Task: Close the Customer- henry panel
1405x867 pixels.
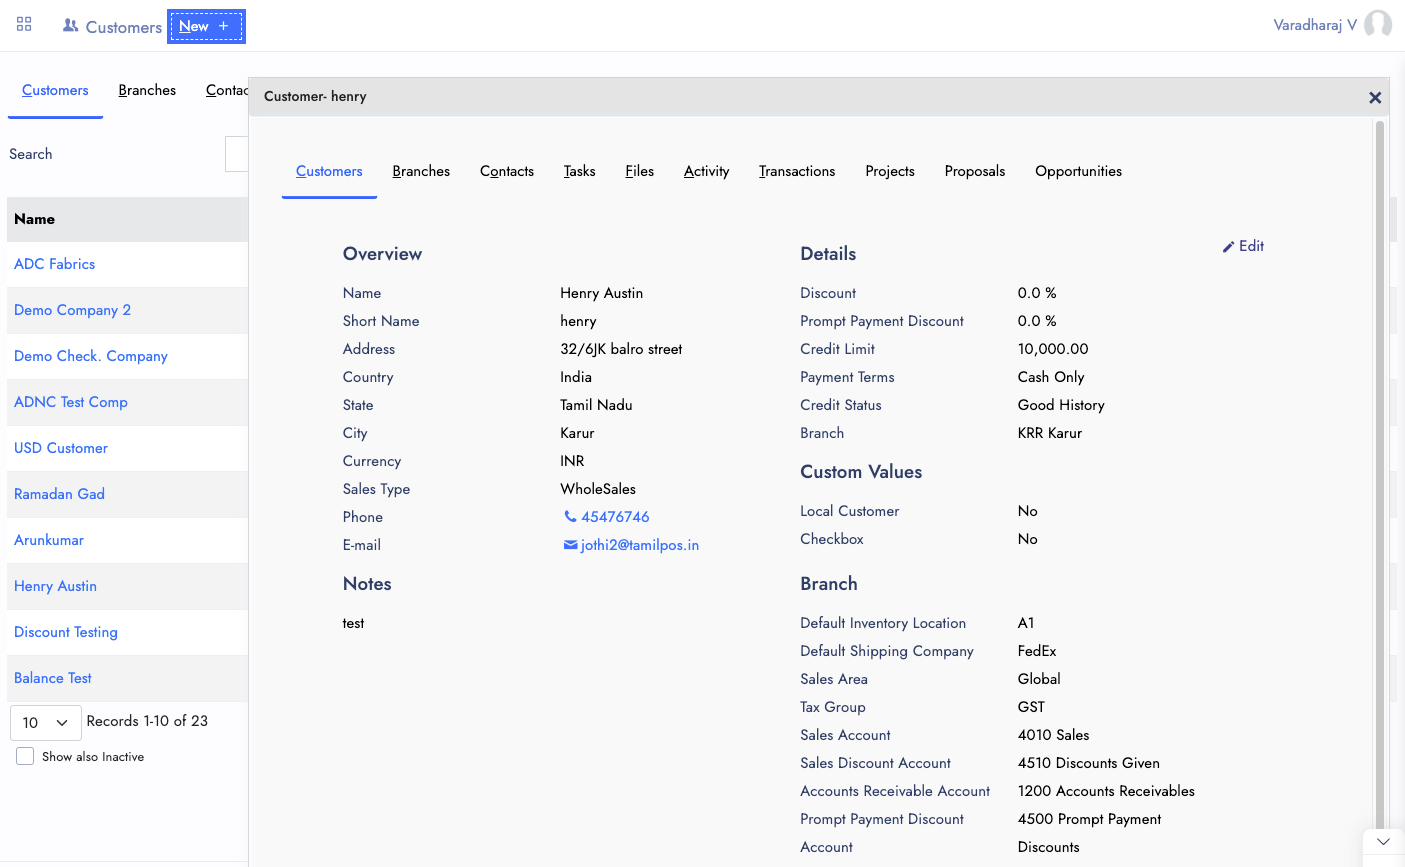Action: pos(1375,97)
